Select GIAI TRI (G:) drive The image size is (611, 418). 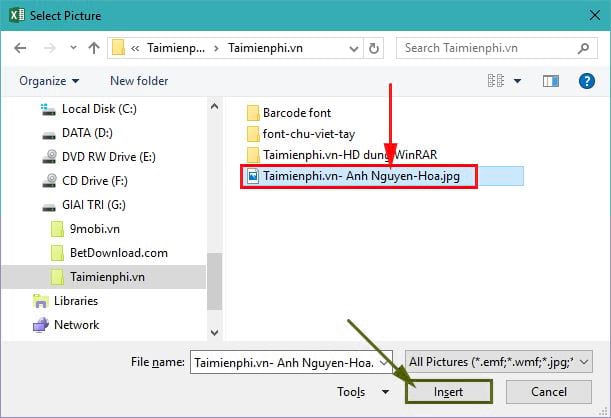pyautogui.click(x=94, y=205)
